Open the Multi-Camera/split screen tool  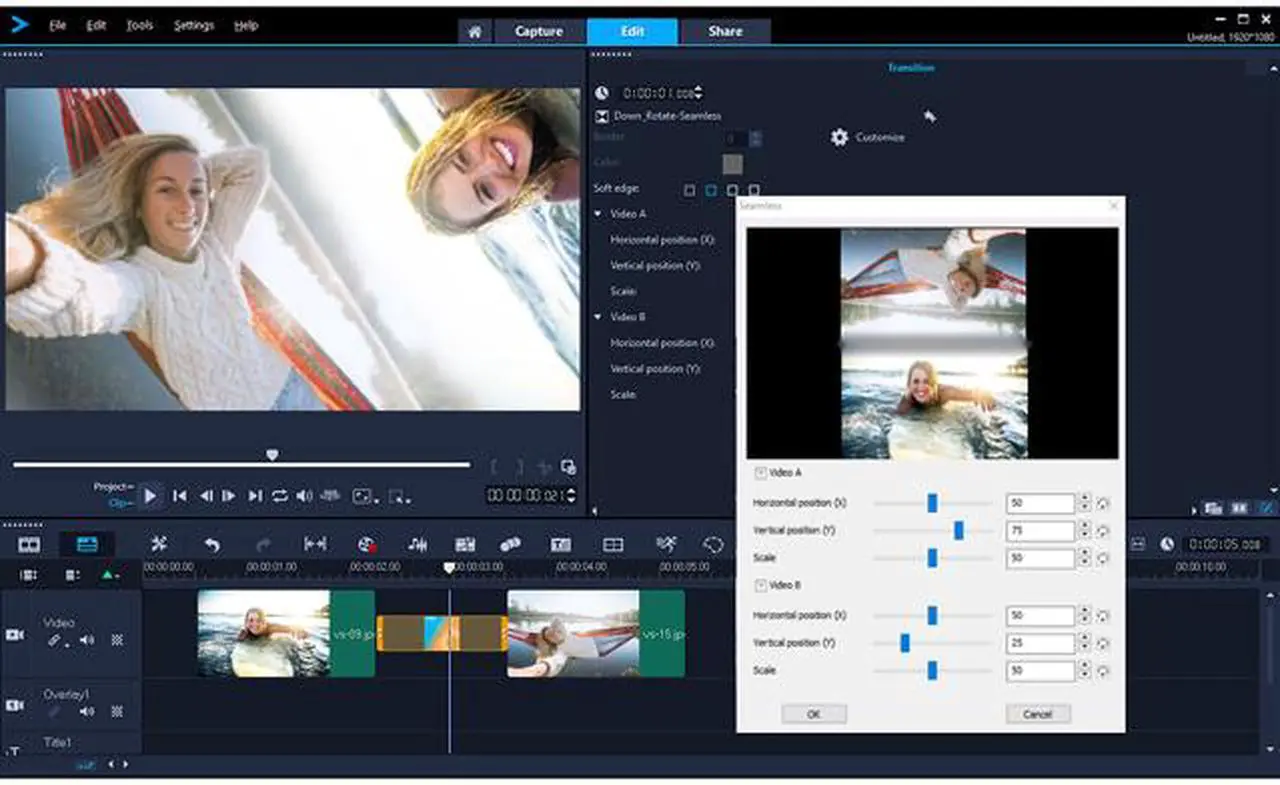(x=613, y=544)
